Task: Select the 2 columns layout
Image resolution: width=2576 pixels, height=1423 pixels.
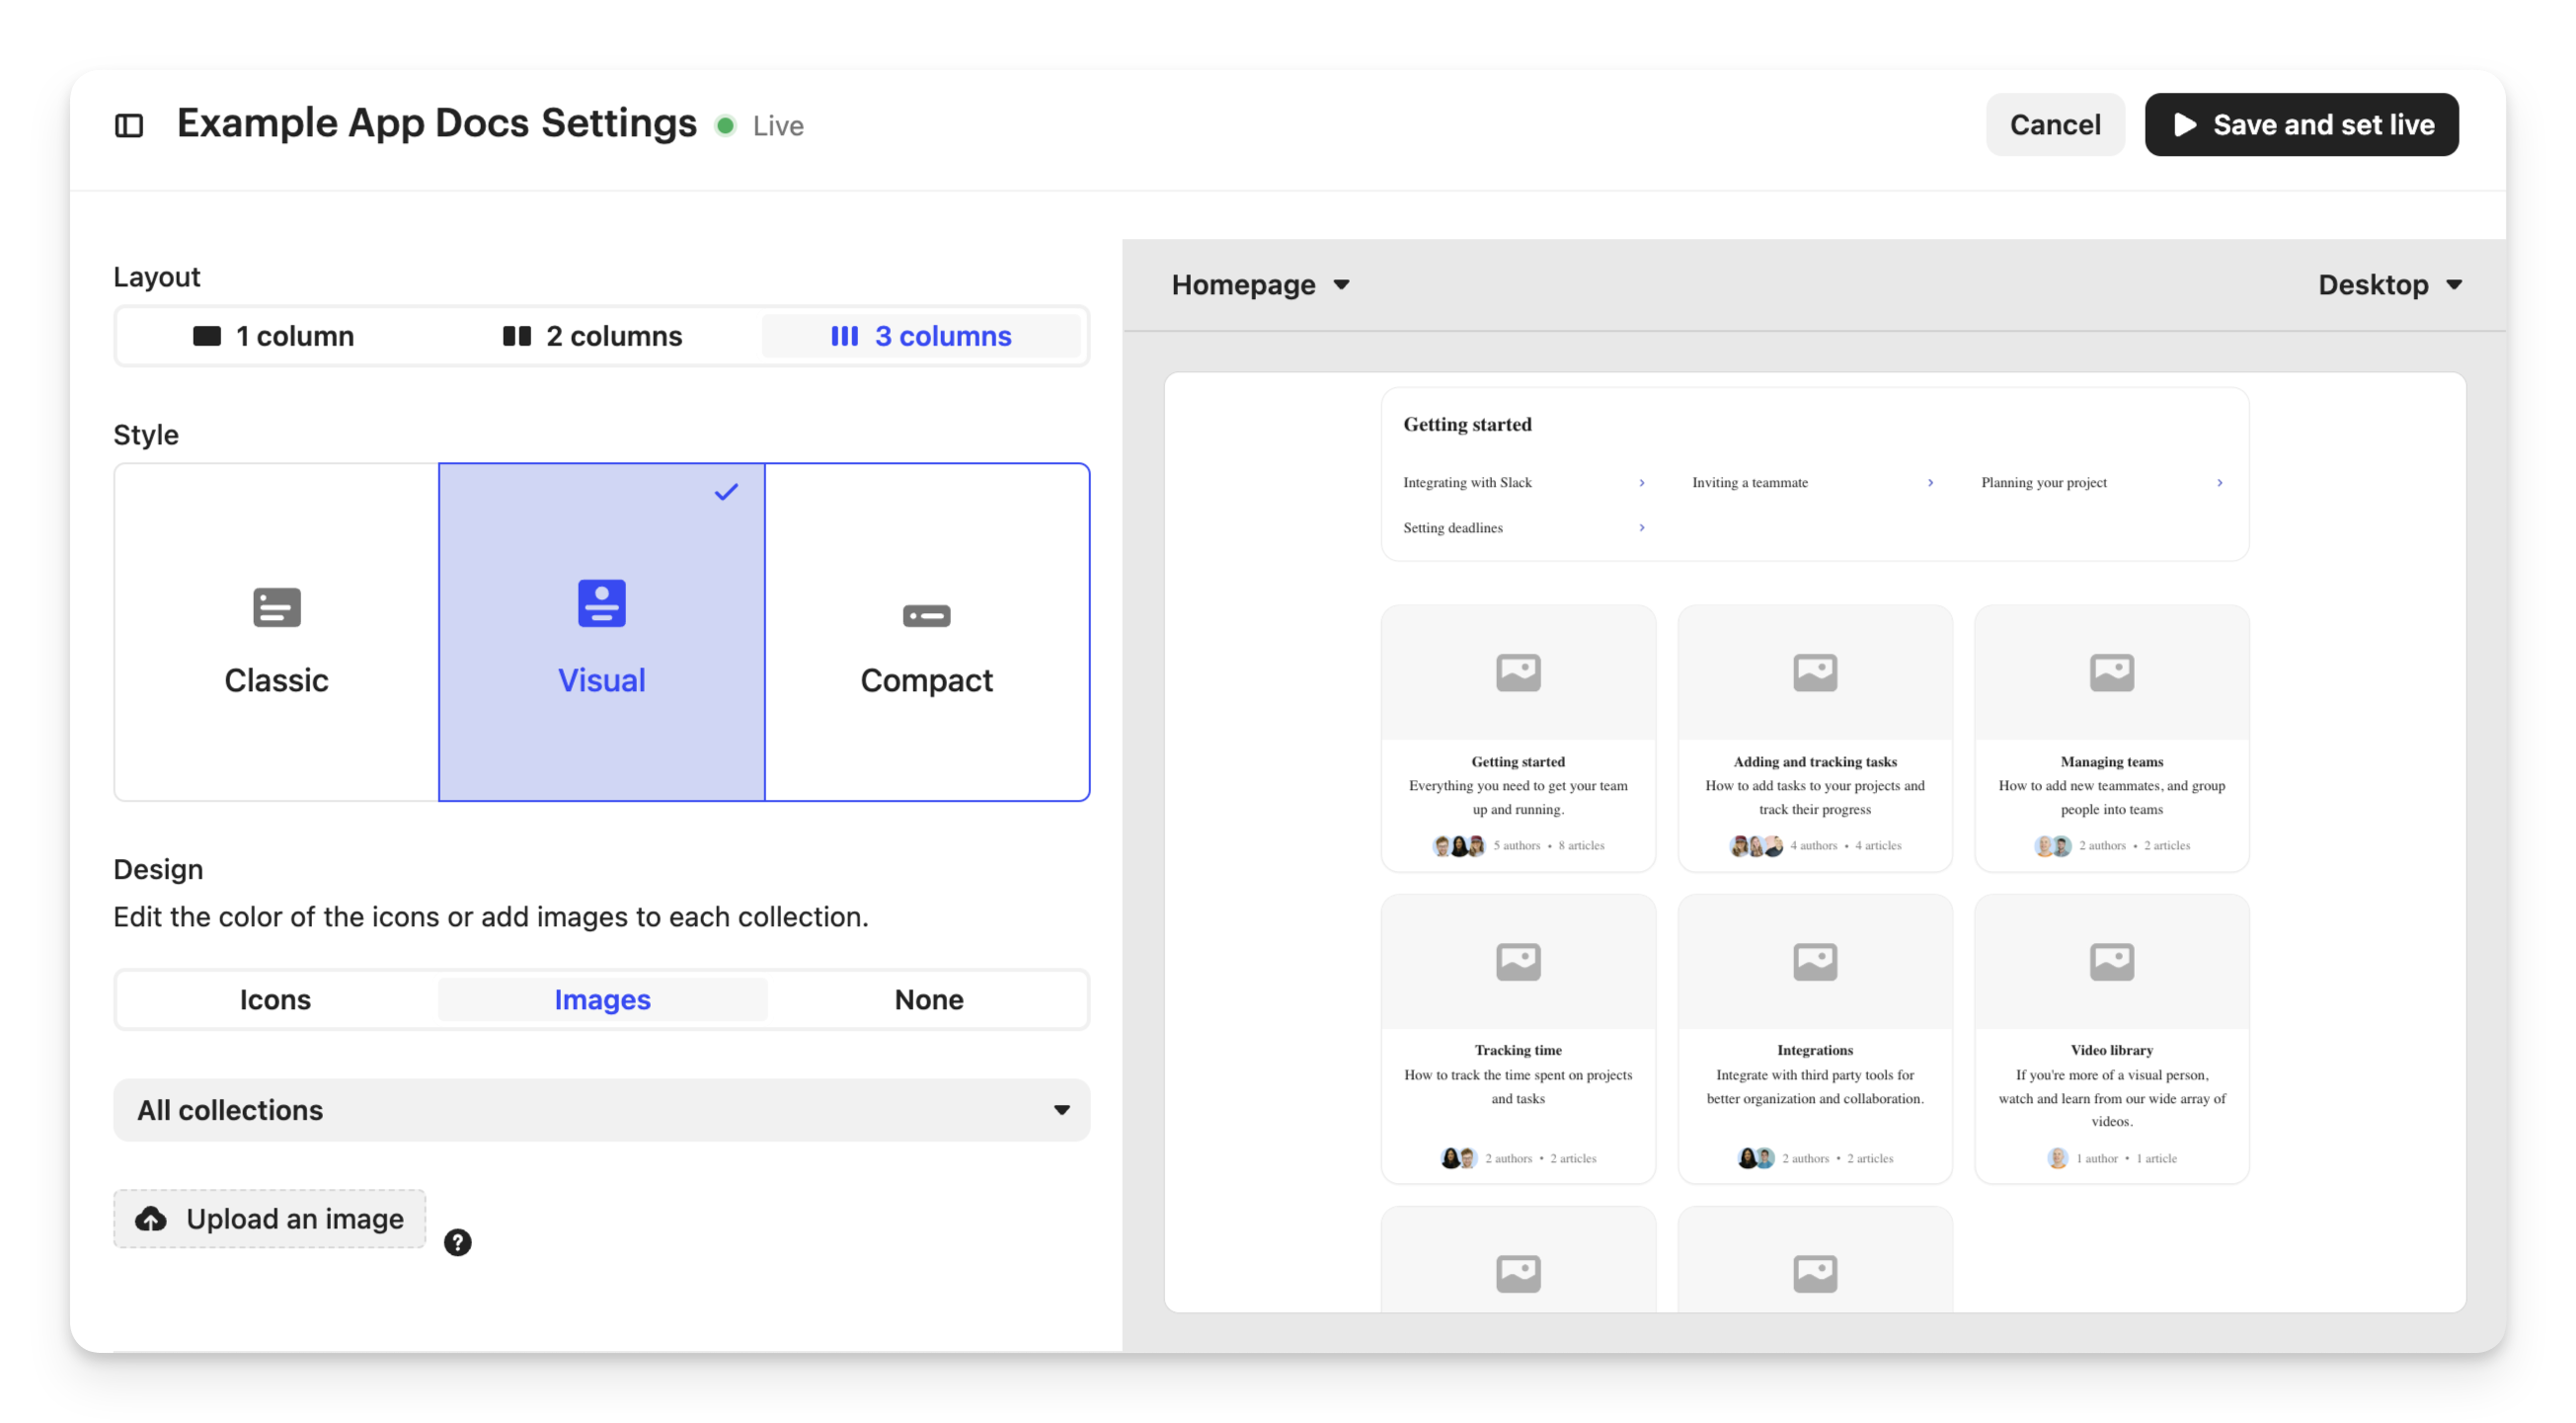Action: pyautogui.click(x=593, y=336)
